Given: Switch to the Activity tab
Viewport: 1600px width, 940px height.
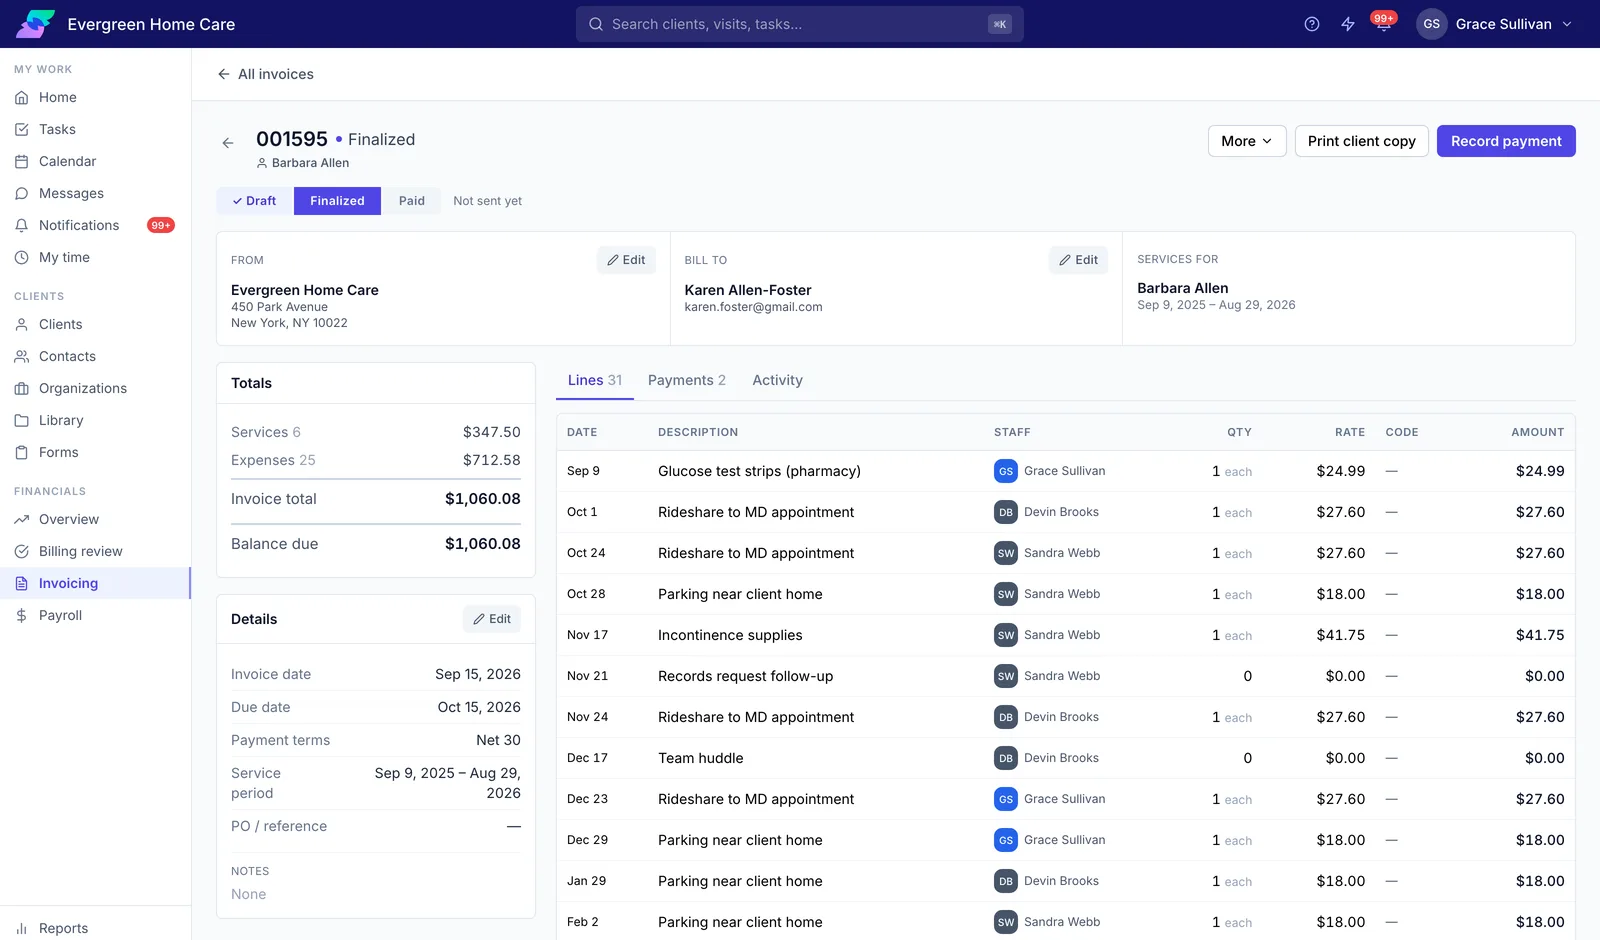Looking at the screenshot, I should [777, 380].
